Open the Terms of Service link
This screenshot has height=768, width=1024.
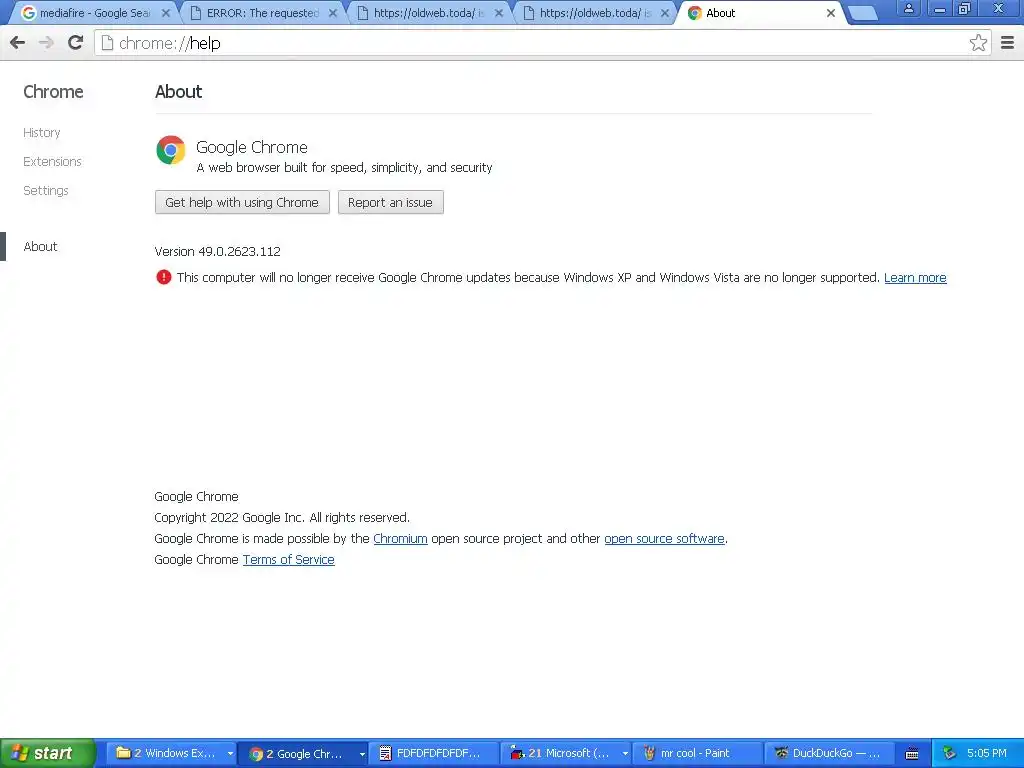tap(289, 560)
